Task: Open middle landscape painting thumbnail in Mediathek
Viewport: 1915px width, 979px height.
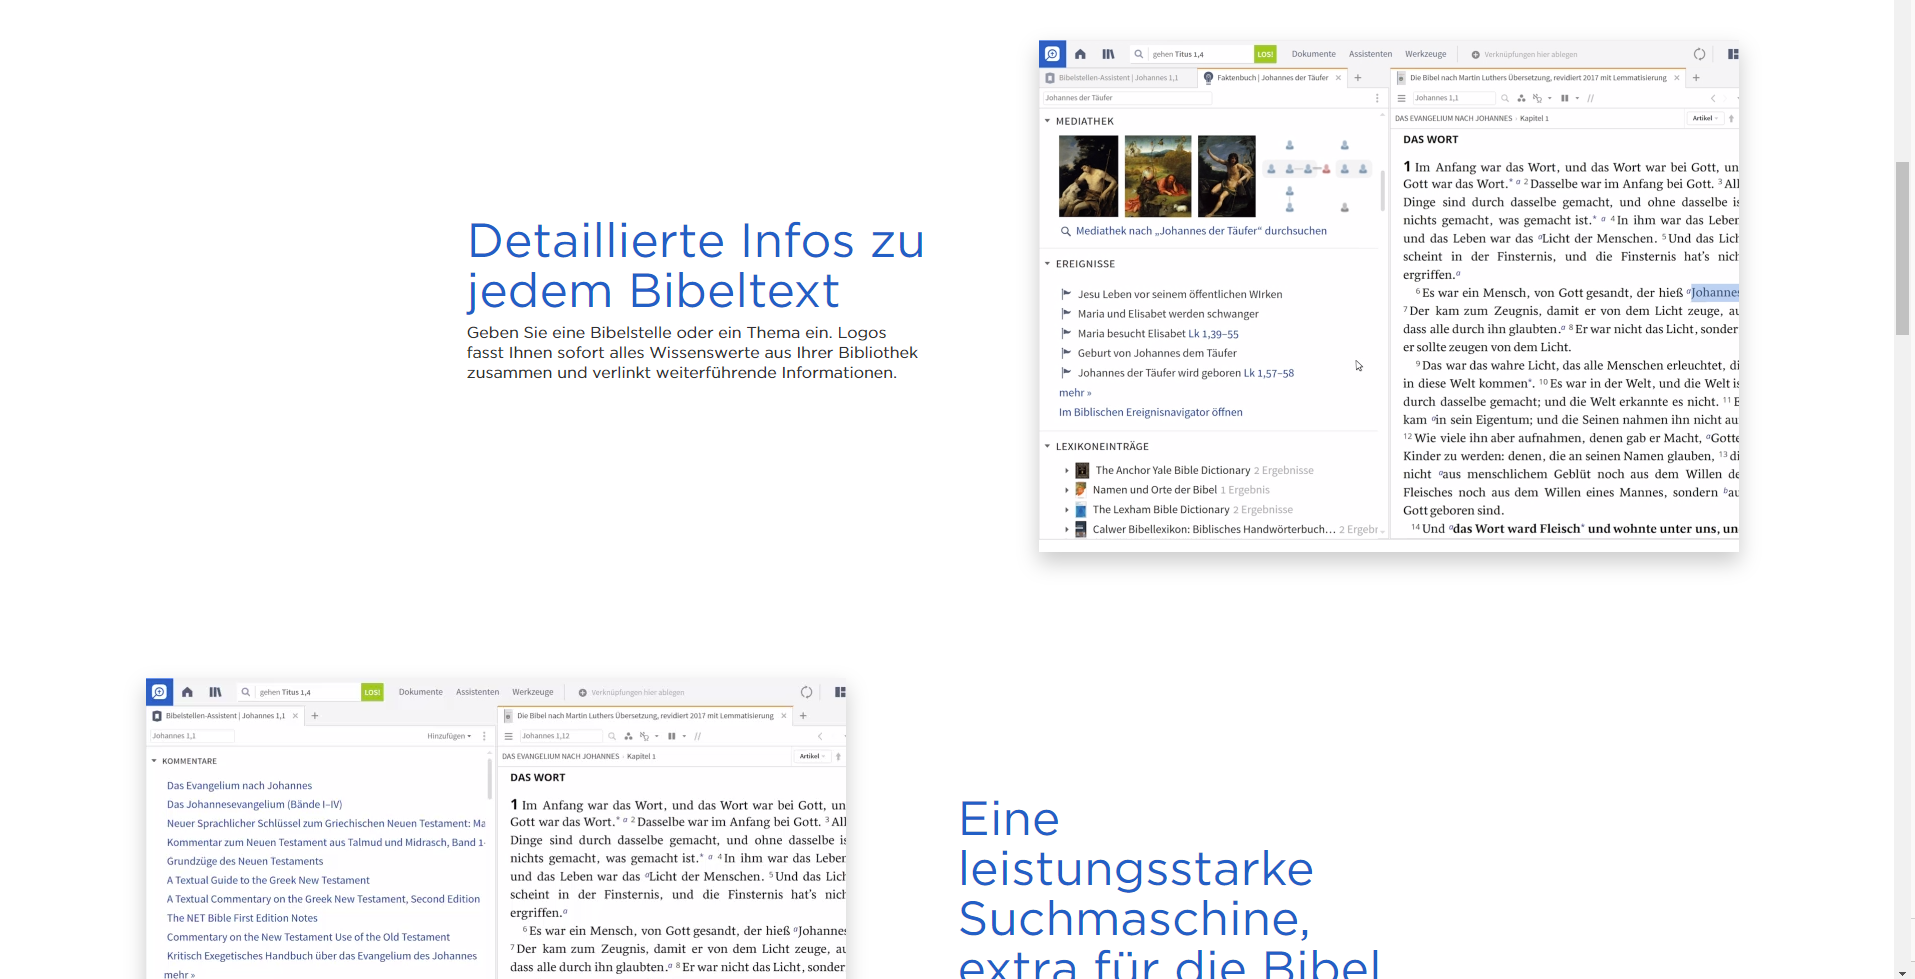Action: pos(1157,176)
